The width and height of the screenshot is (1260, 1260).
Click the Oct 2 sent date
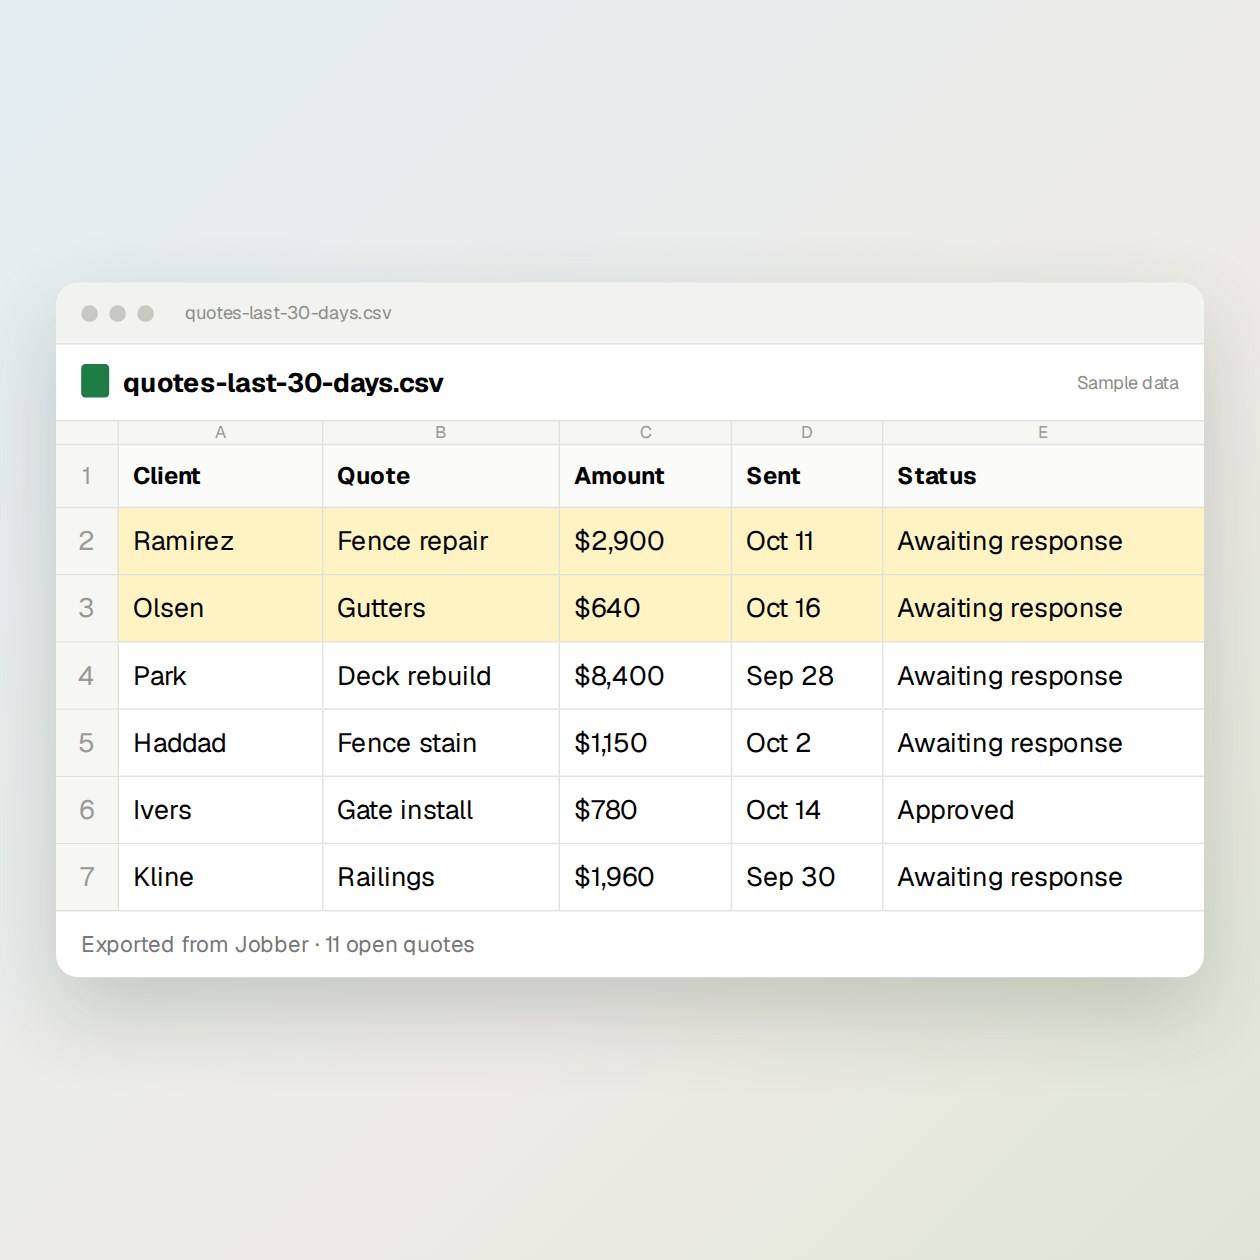coord(807,743)
